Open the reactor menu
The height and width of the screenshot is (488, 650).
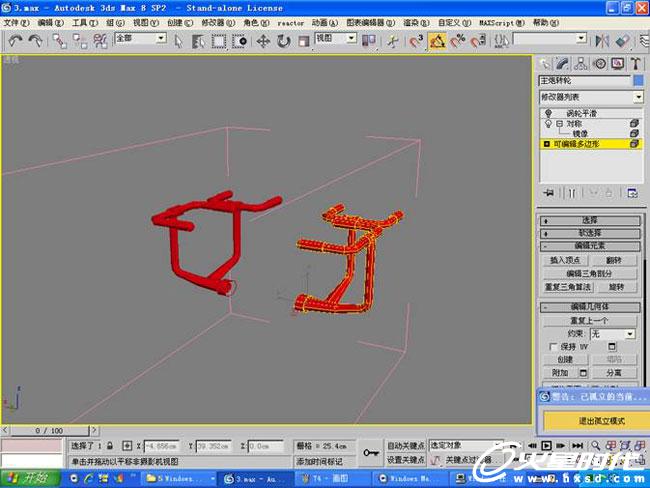click(291, 23)
